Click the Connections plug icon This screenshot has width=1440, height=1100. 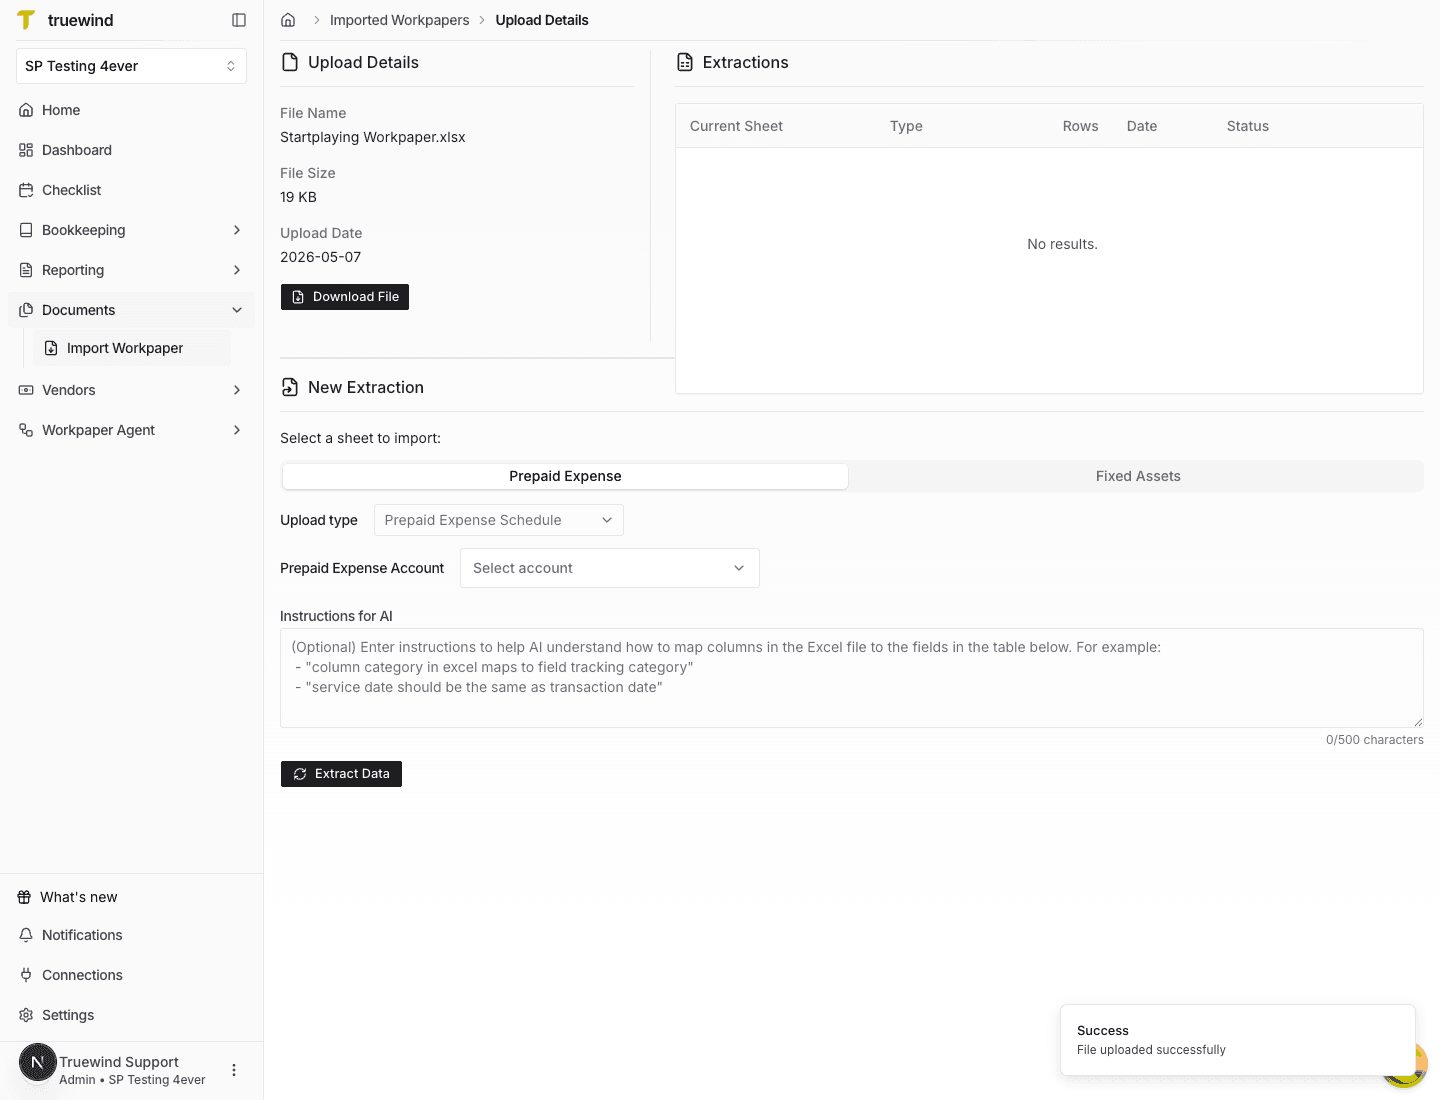[26, 975]
